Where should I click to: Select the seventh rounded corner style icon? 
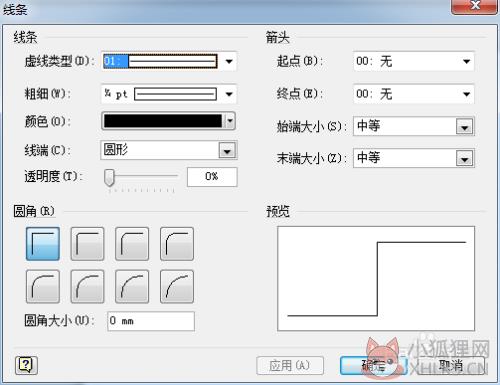[132, 287]
